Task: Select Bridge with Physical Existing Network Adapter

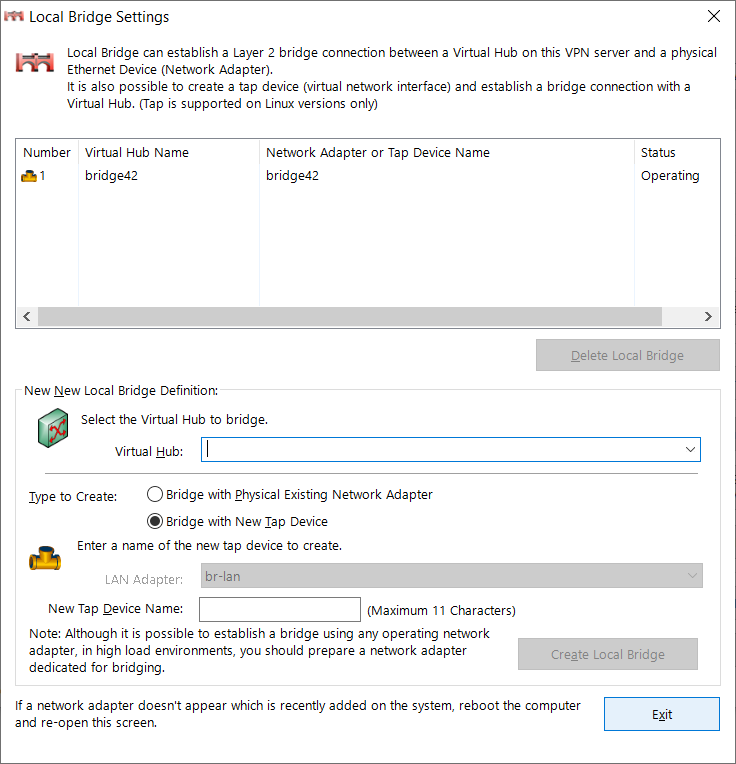Action: 155,494
